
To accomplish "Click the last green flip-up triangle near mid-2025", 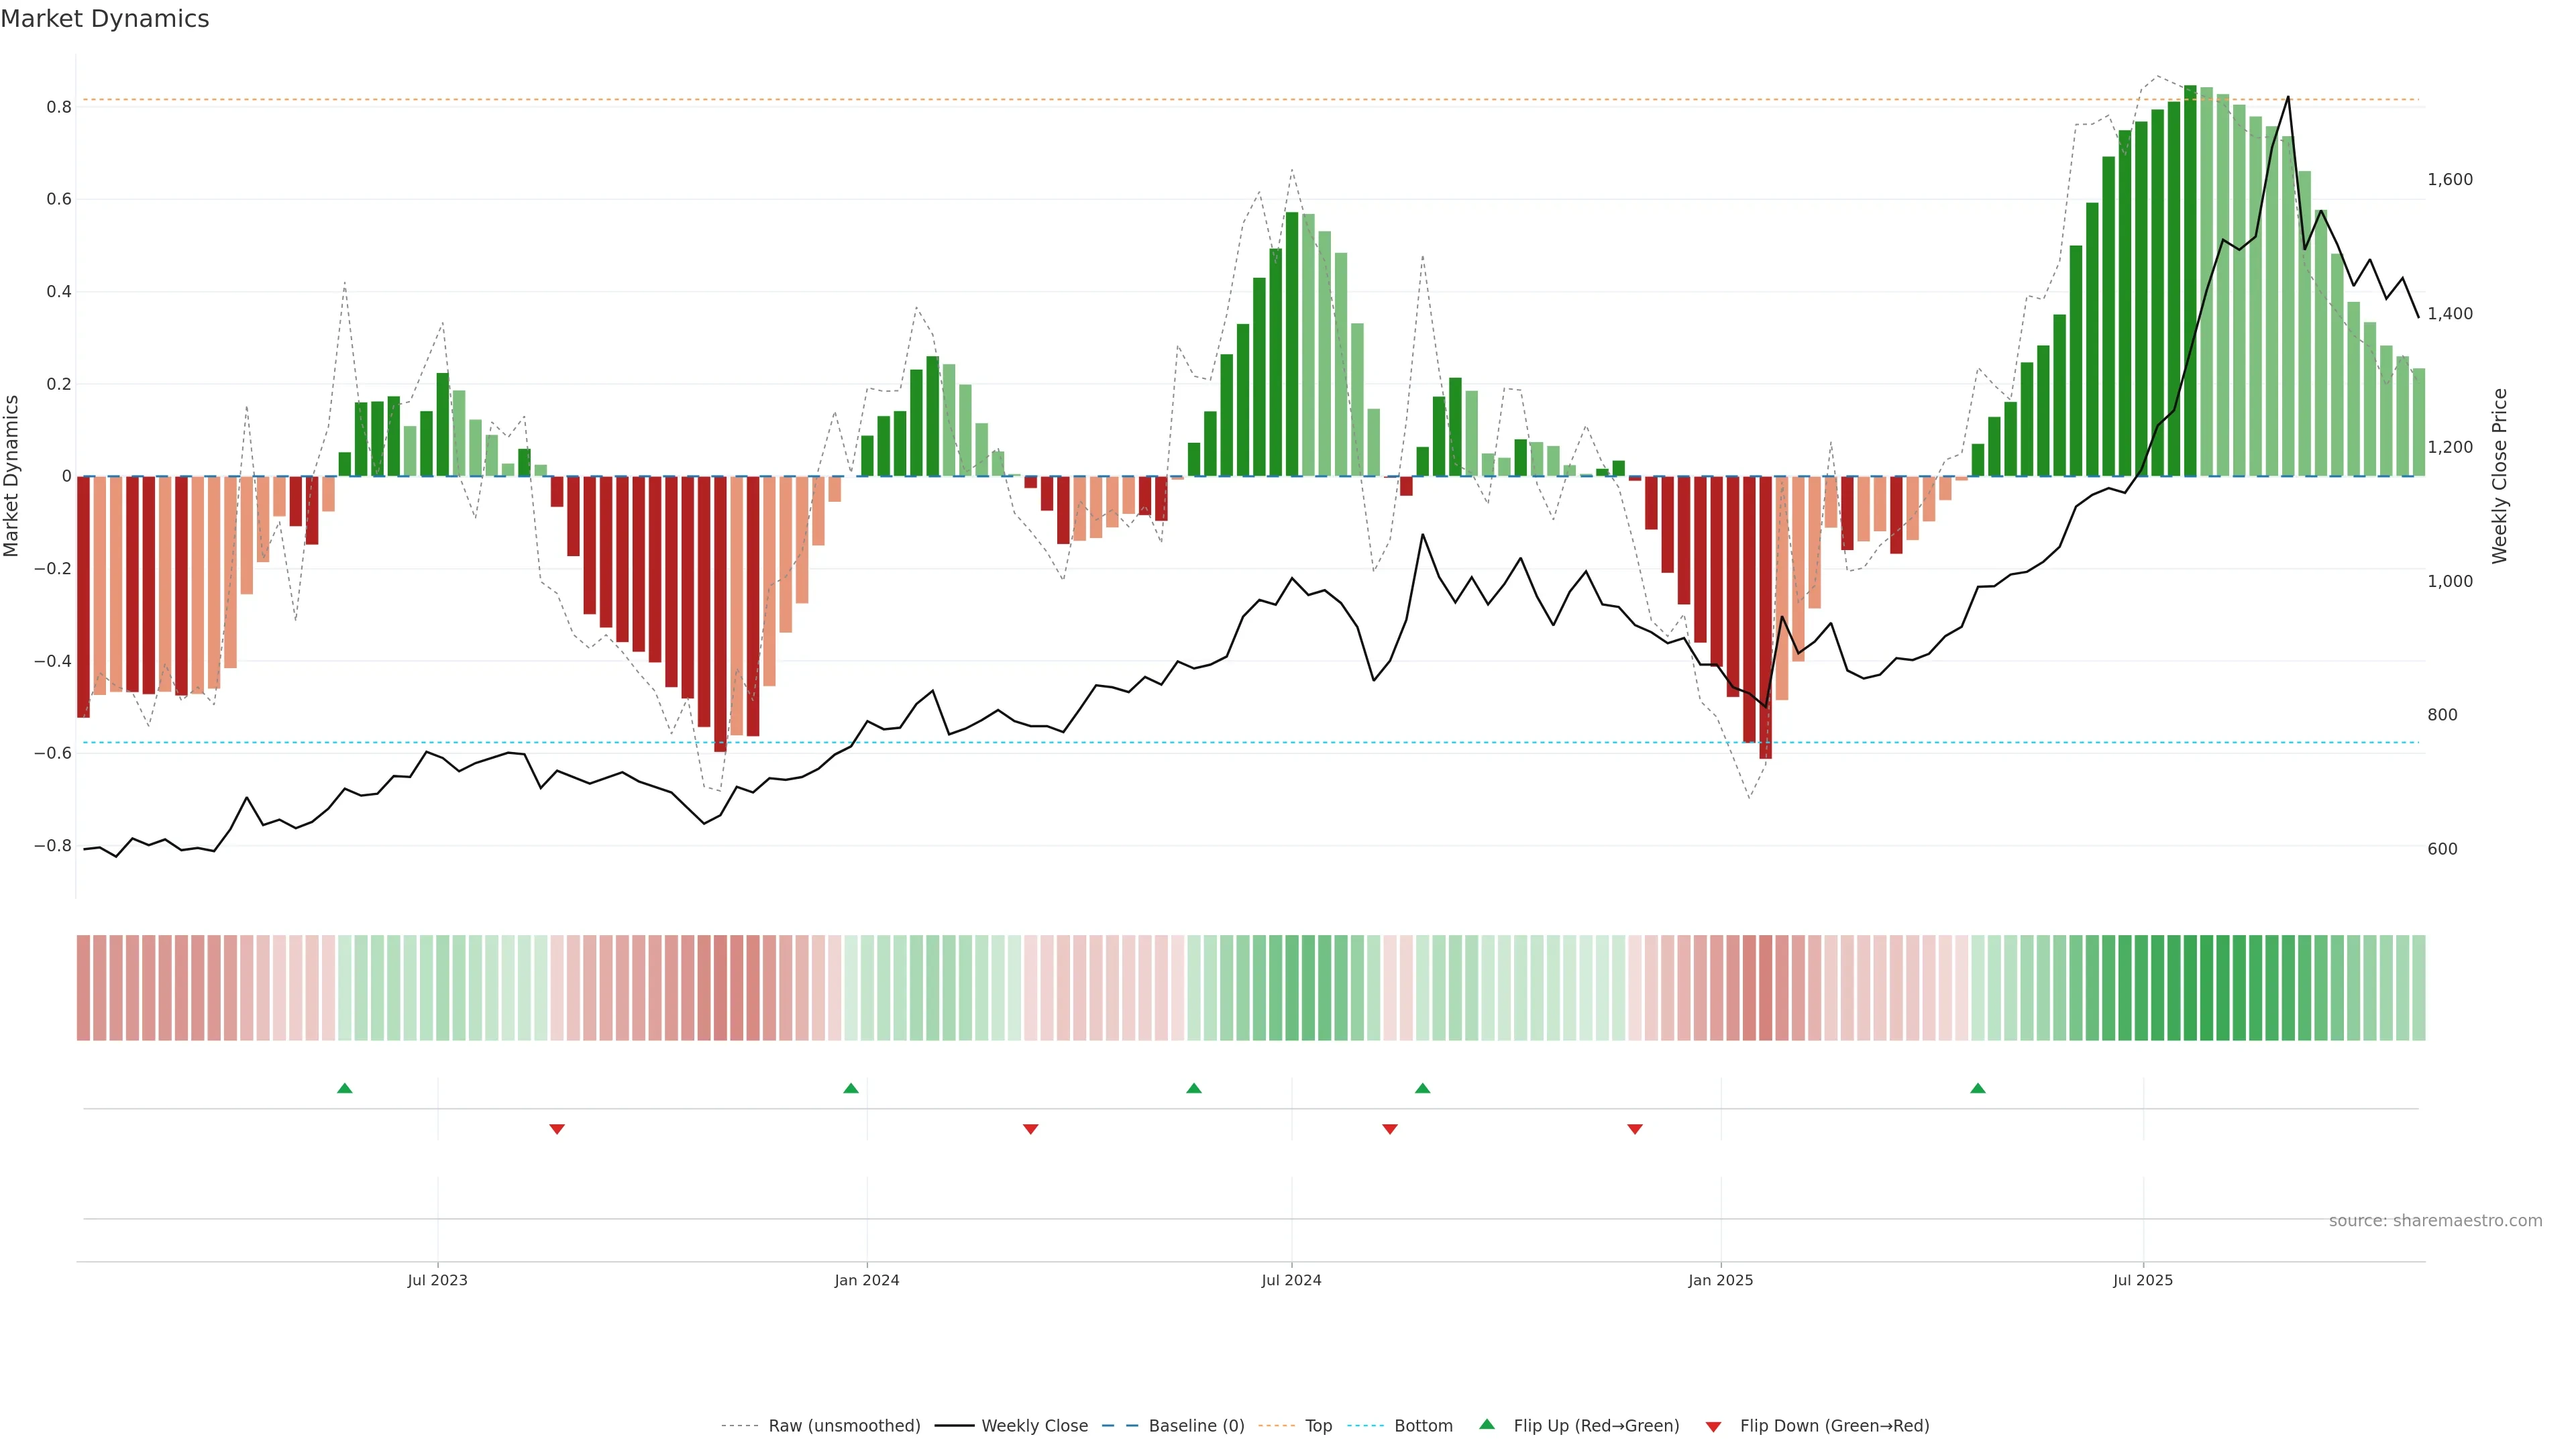I will pyautogui.click(x=1978, y=1088).
